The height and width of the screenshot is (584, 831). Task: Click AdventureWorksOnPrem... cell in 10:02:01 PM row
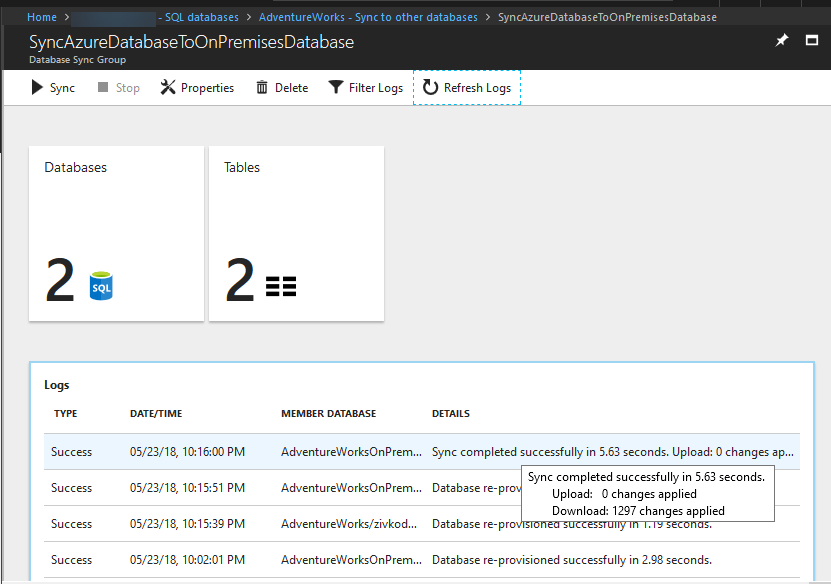click(351, 560)
